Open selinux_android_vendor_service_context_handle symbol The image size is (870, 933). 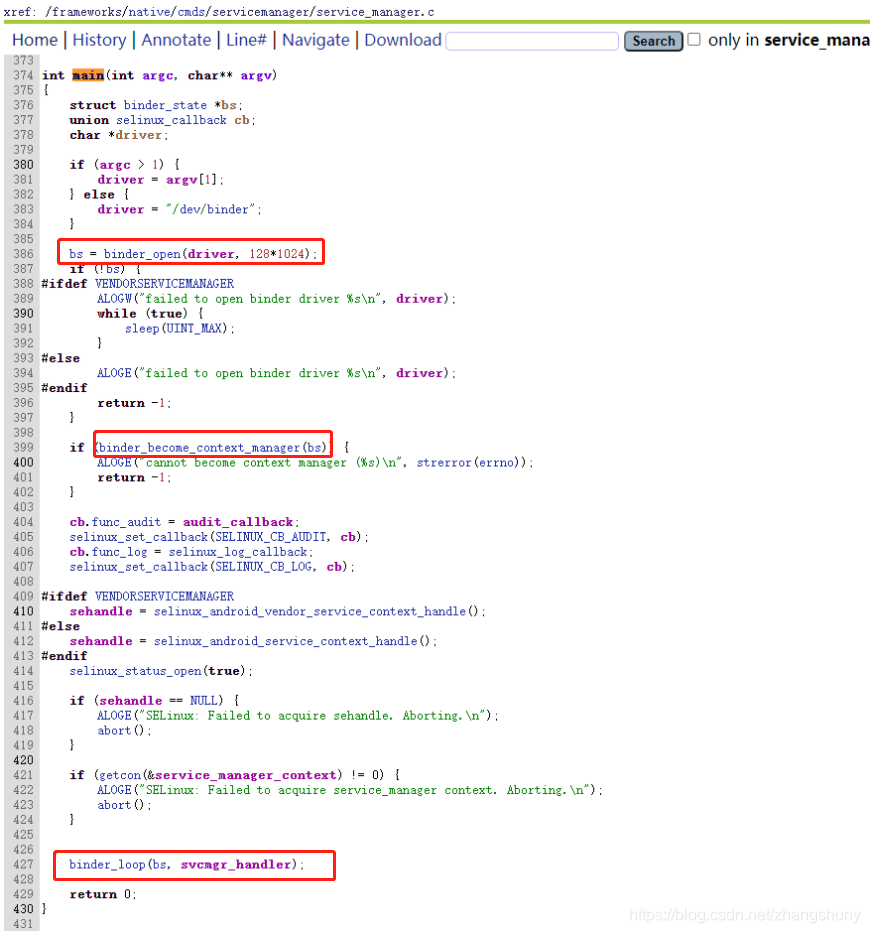click(x=309, y=611)
